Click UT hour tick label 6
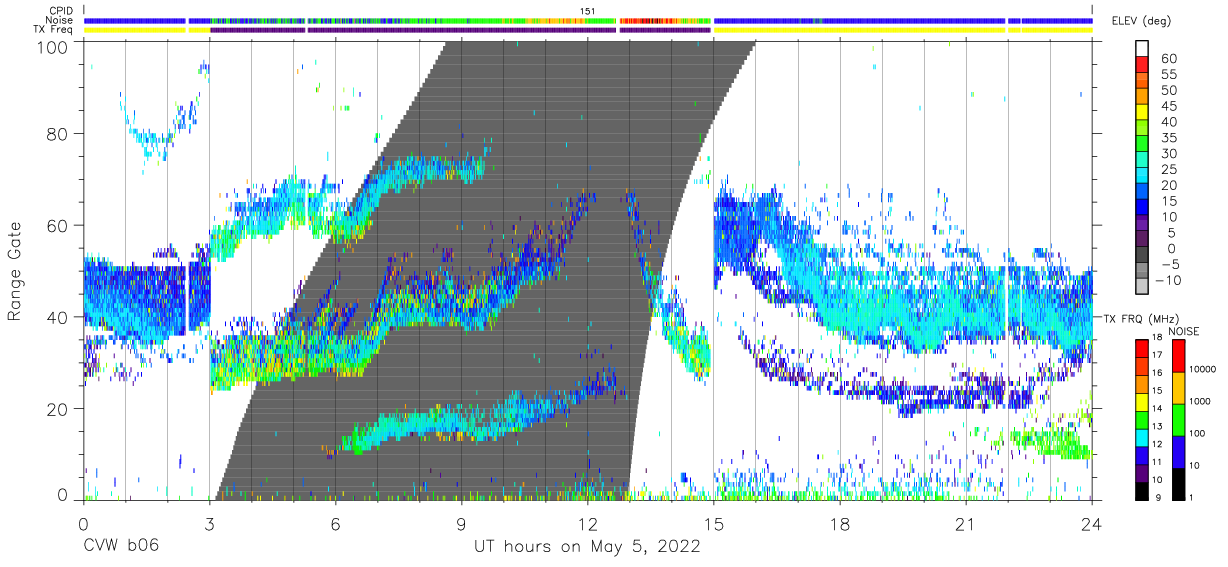 pyautogui.click(x=335, y=523)
